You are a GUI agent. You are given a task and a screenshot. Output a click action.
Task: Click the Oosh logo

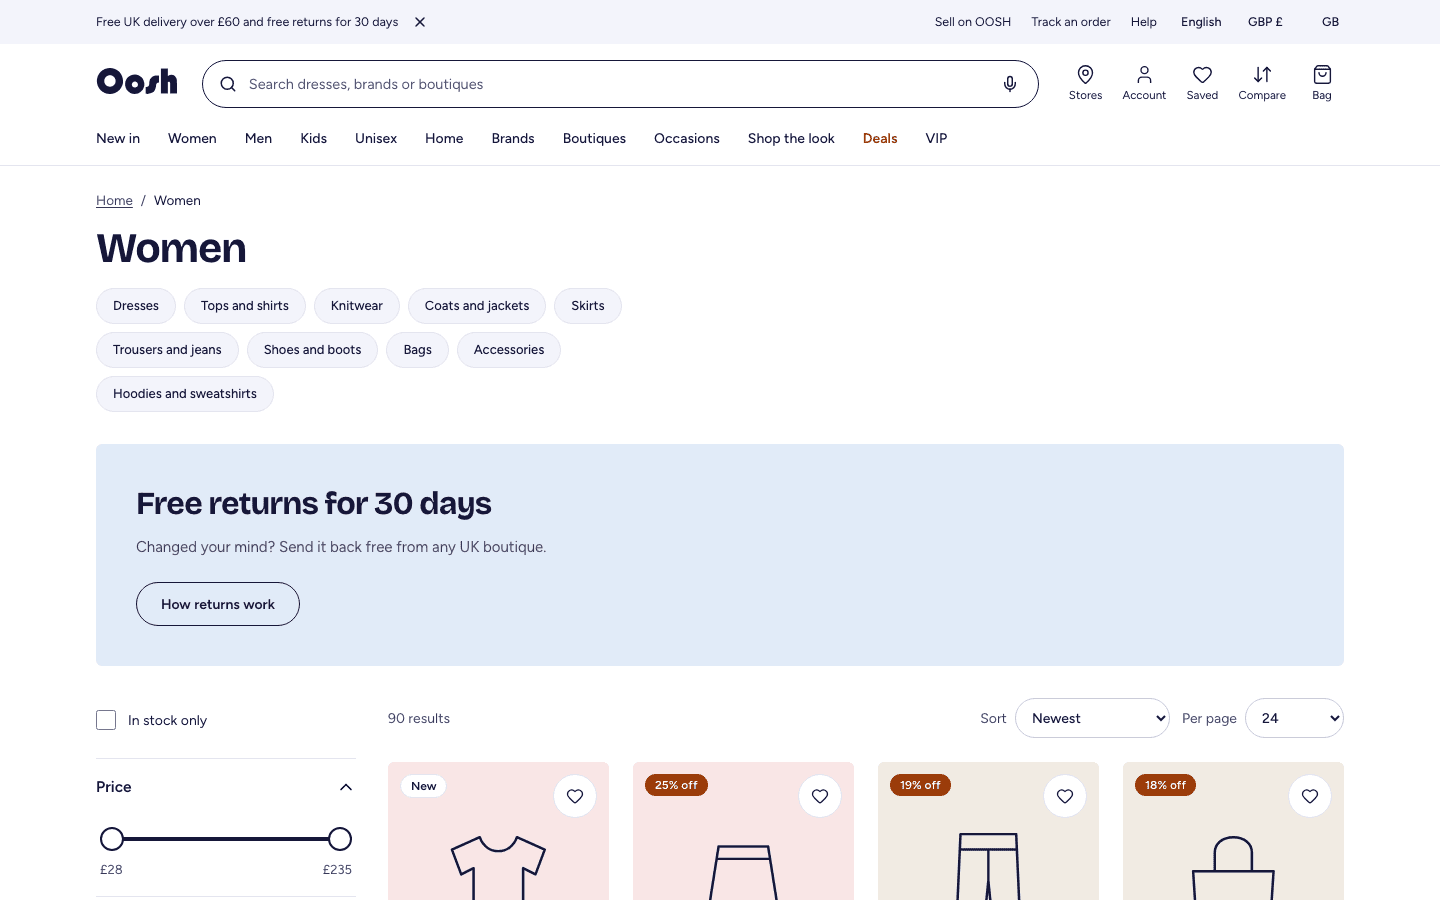click(137, 81)
